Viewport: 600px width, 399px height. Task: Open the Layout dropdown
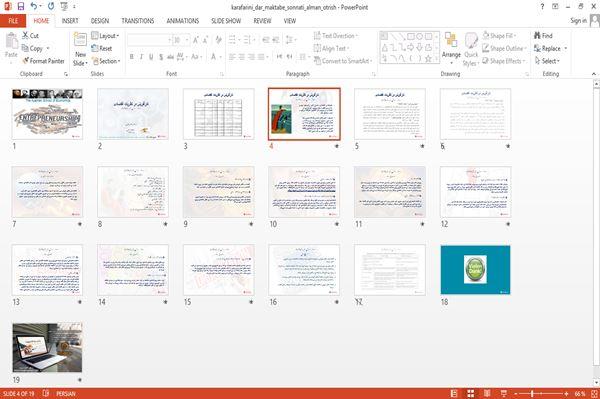(x=105, y=36)
